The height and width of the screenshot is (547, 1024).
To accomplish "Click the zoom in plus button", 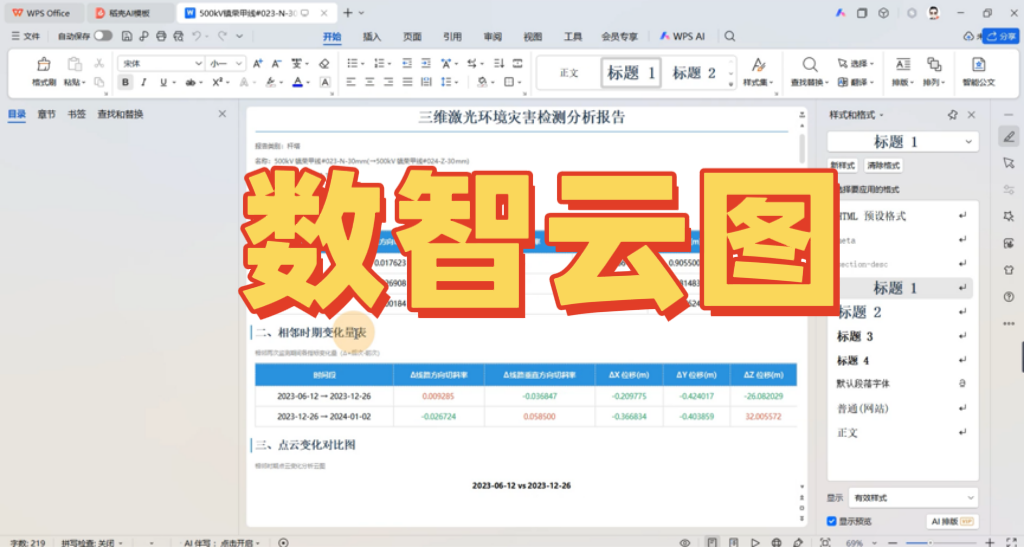I will coord(989,542).
